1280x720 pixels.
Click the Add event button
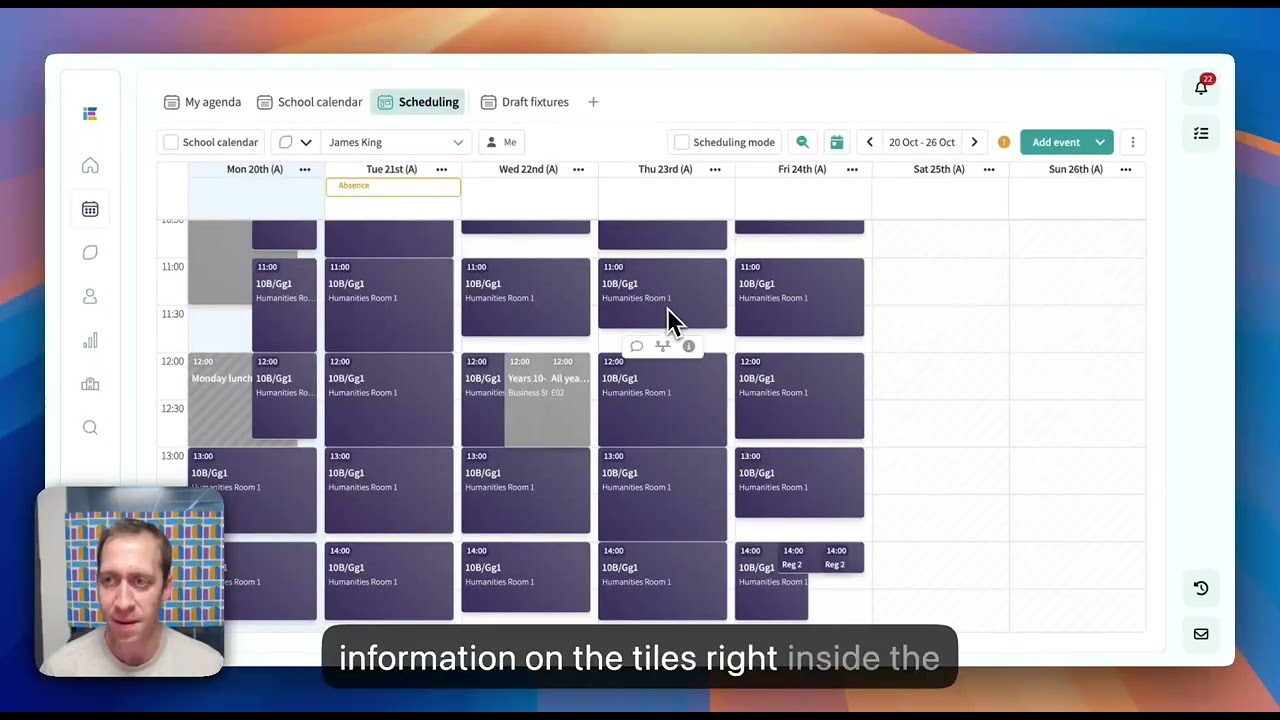[1055, 142]
